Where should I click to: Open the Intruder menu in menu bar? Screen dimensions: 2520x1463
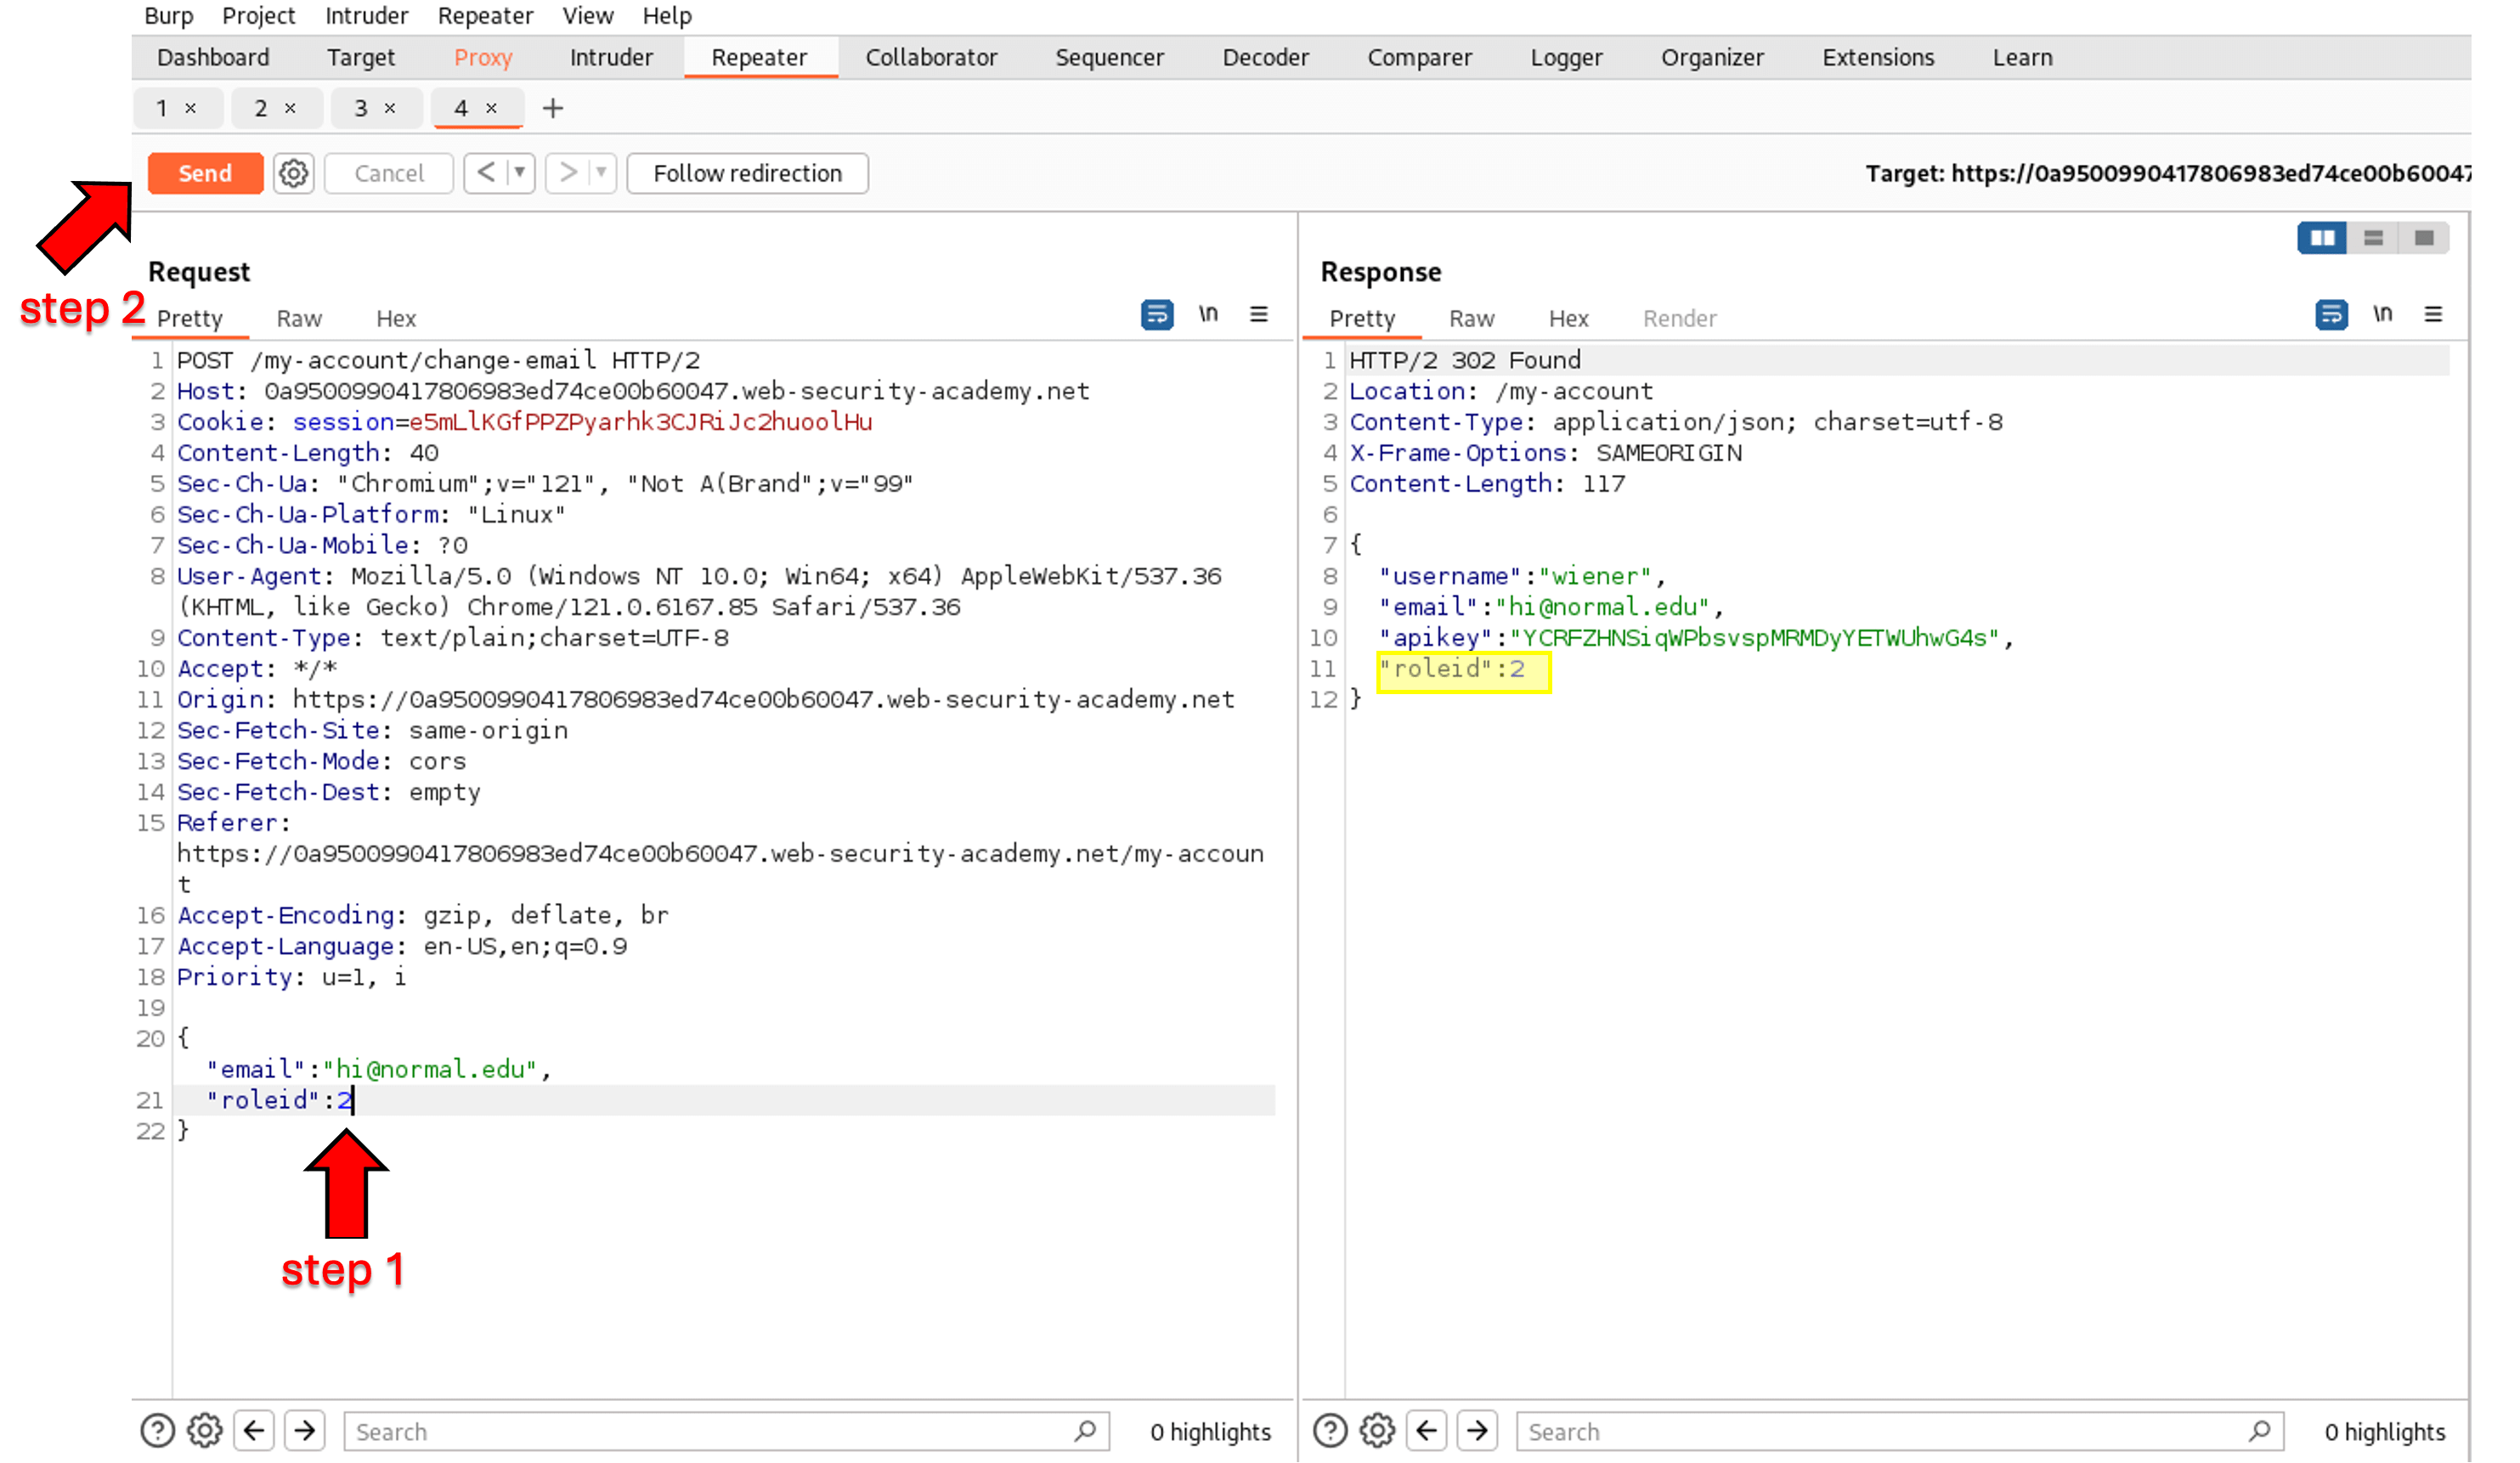366,16
